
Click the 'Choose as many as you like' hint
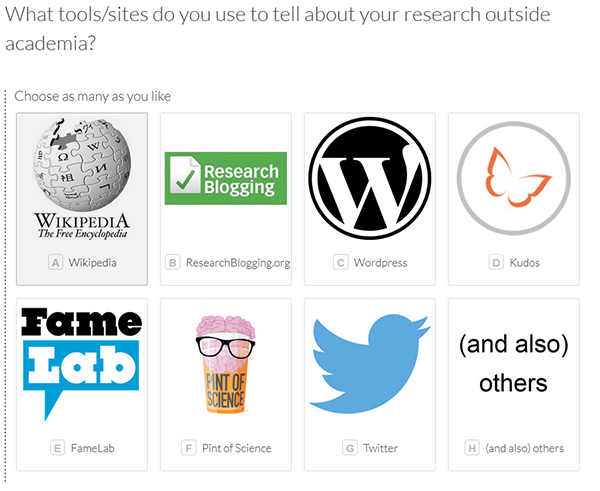(x=93, y=96)
